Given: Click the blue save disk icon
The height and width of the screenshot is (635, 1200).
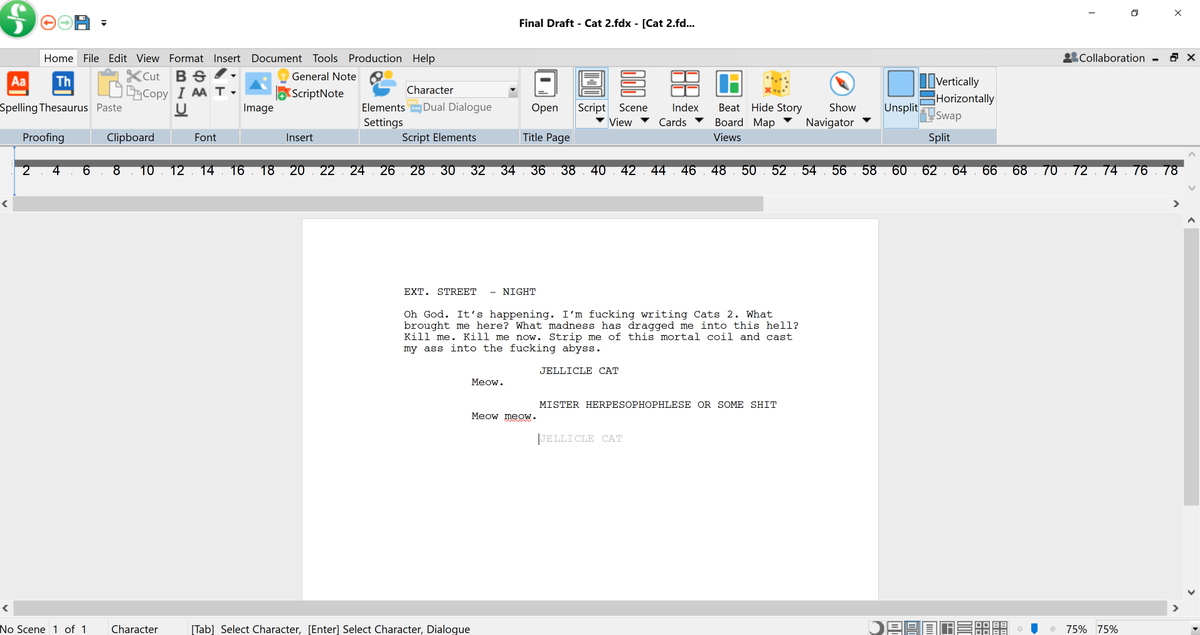Looking at the screenshot, I should pos(83,22).
